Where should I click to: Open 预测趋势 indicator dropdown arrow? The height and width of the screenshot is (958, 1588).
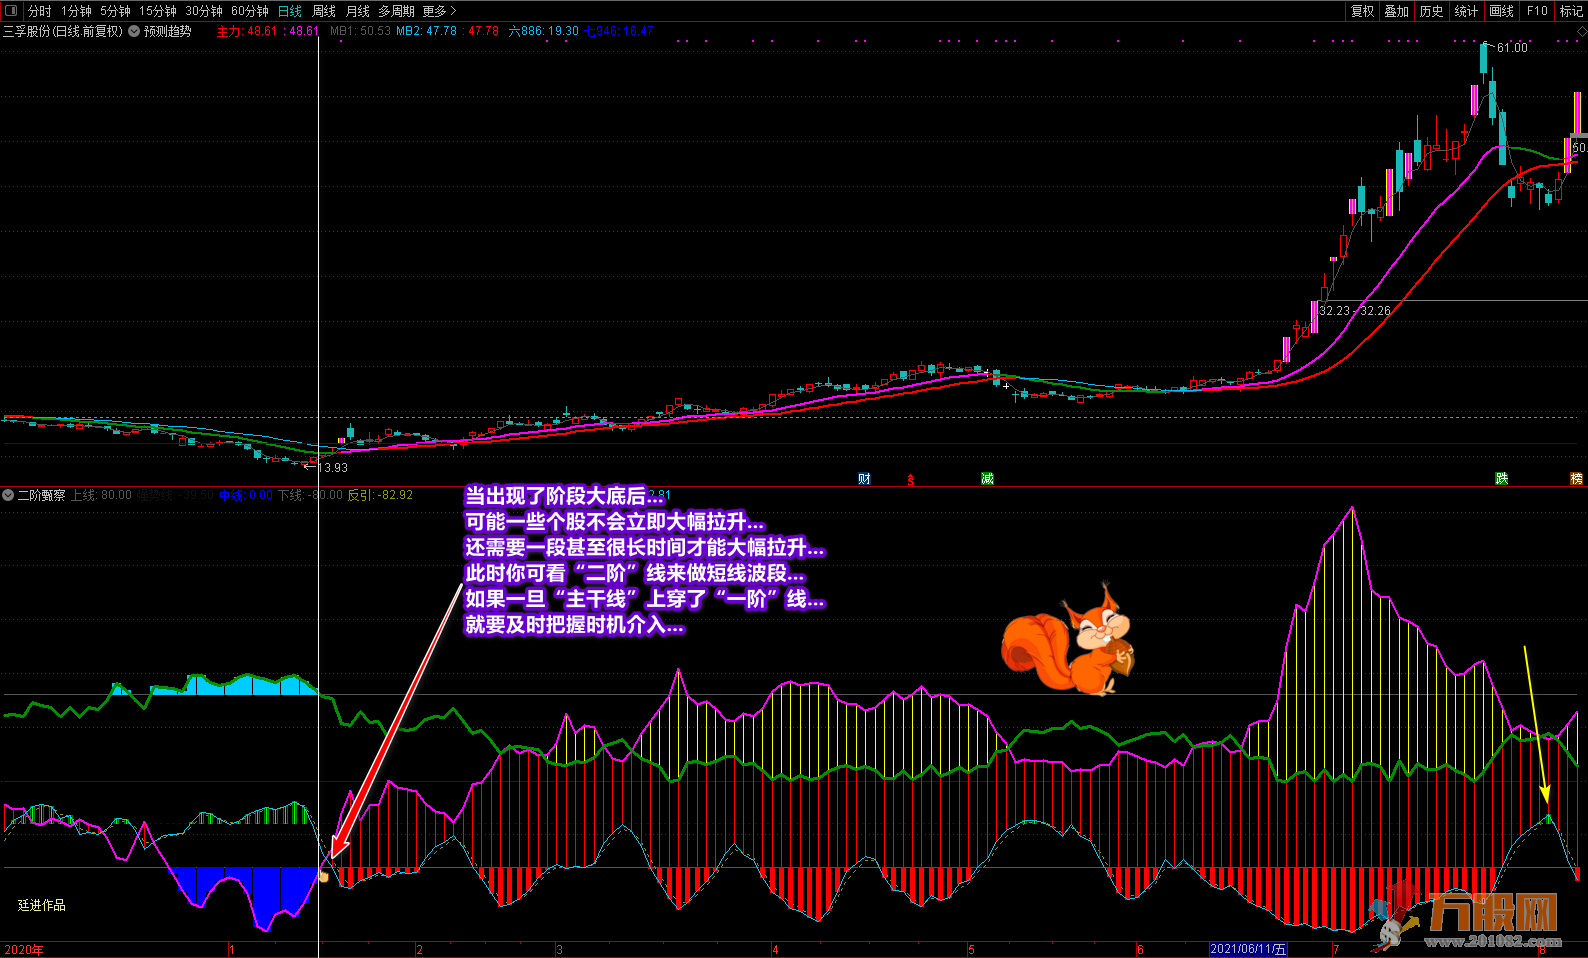tap(134, 31)
